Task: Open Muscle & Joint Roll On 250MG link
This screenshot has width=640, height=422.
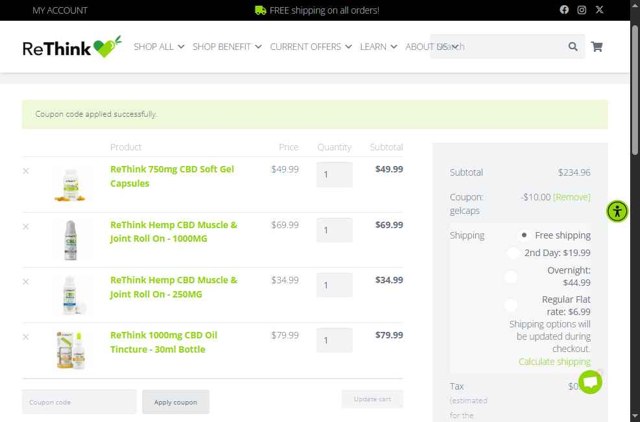Action: click(173, 287)
